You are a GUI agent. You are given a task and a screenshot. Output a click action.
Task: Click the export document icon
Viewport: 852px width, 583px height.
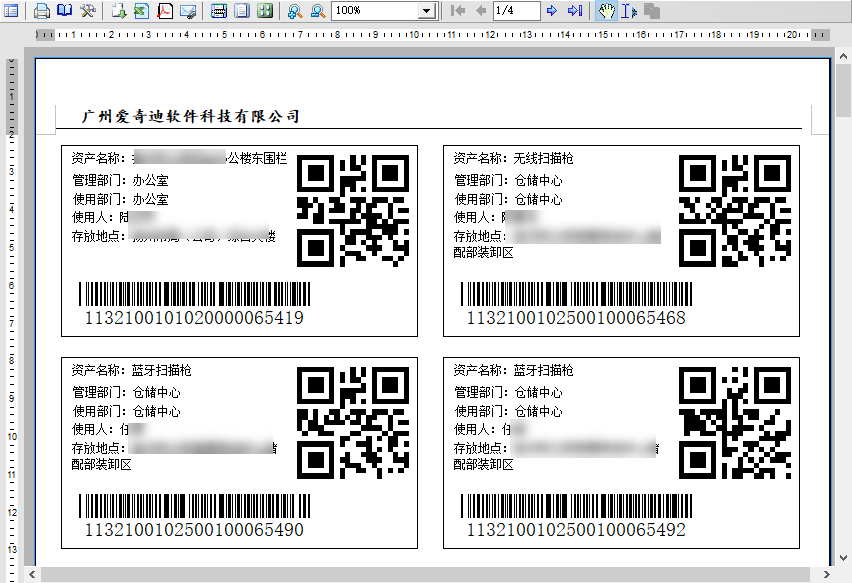(119, 10)
